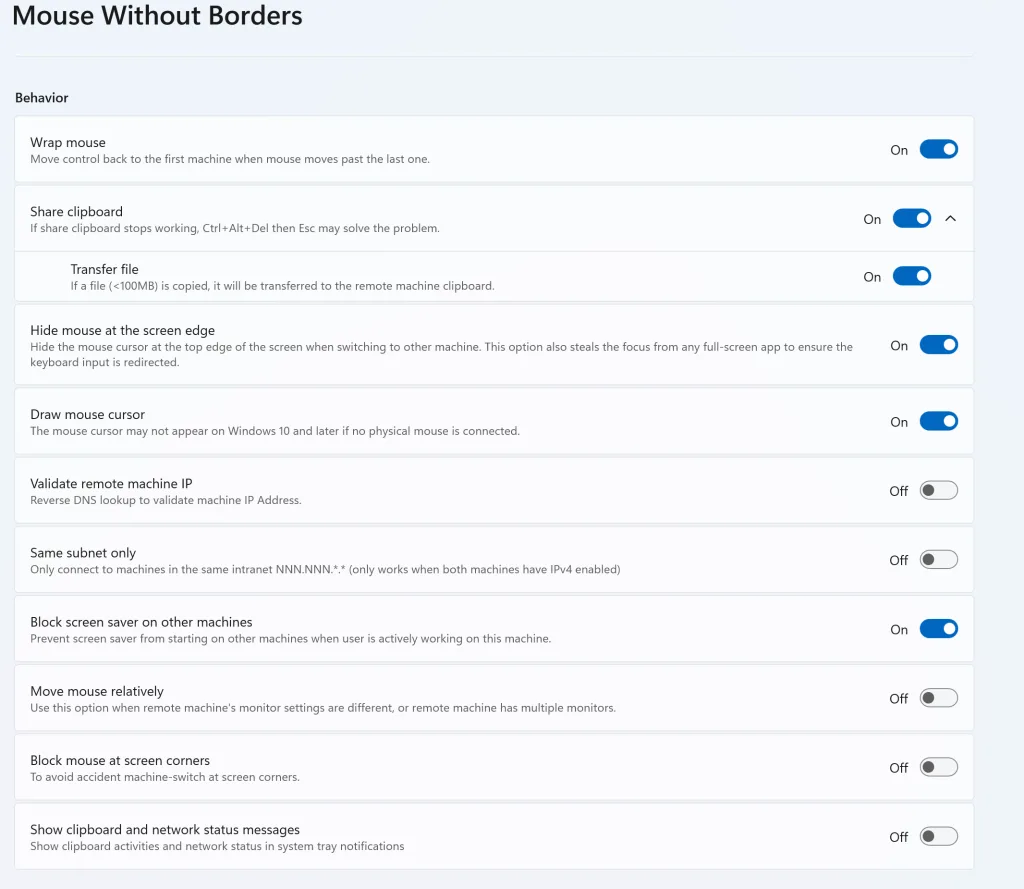Click the Mouse Without Borders page title

(156, 16)
